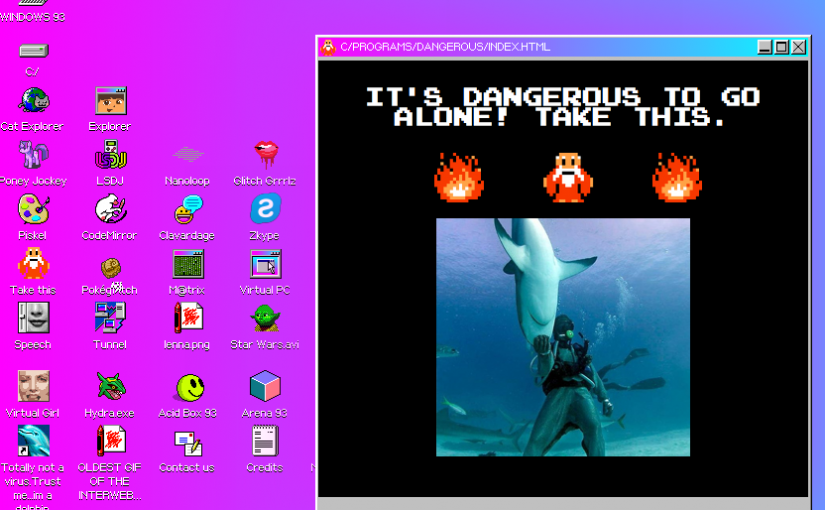Maximize the DANGEROUS window
This screenshot has width=825, height=510.
[781, 47]
